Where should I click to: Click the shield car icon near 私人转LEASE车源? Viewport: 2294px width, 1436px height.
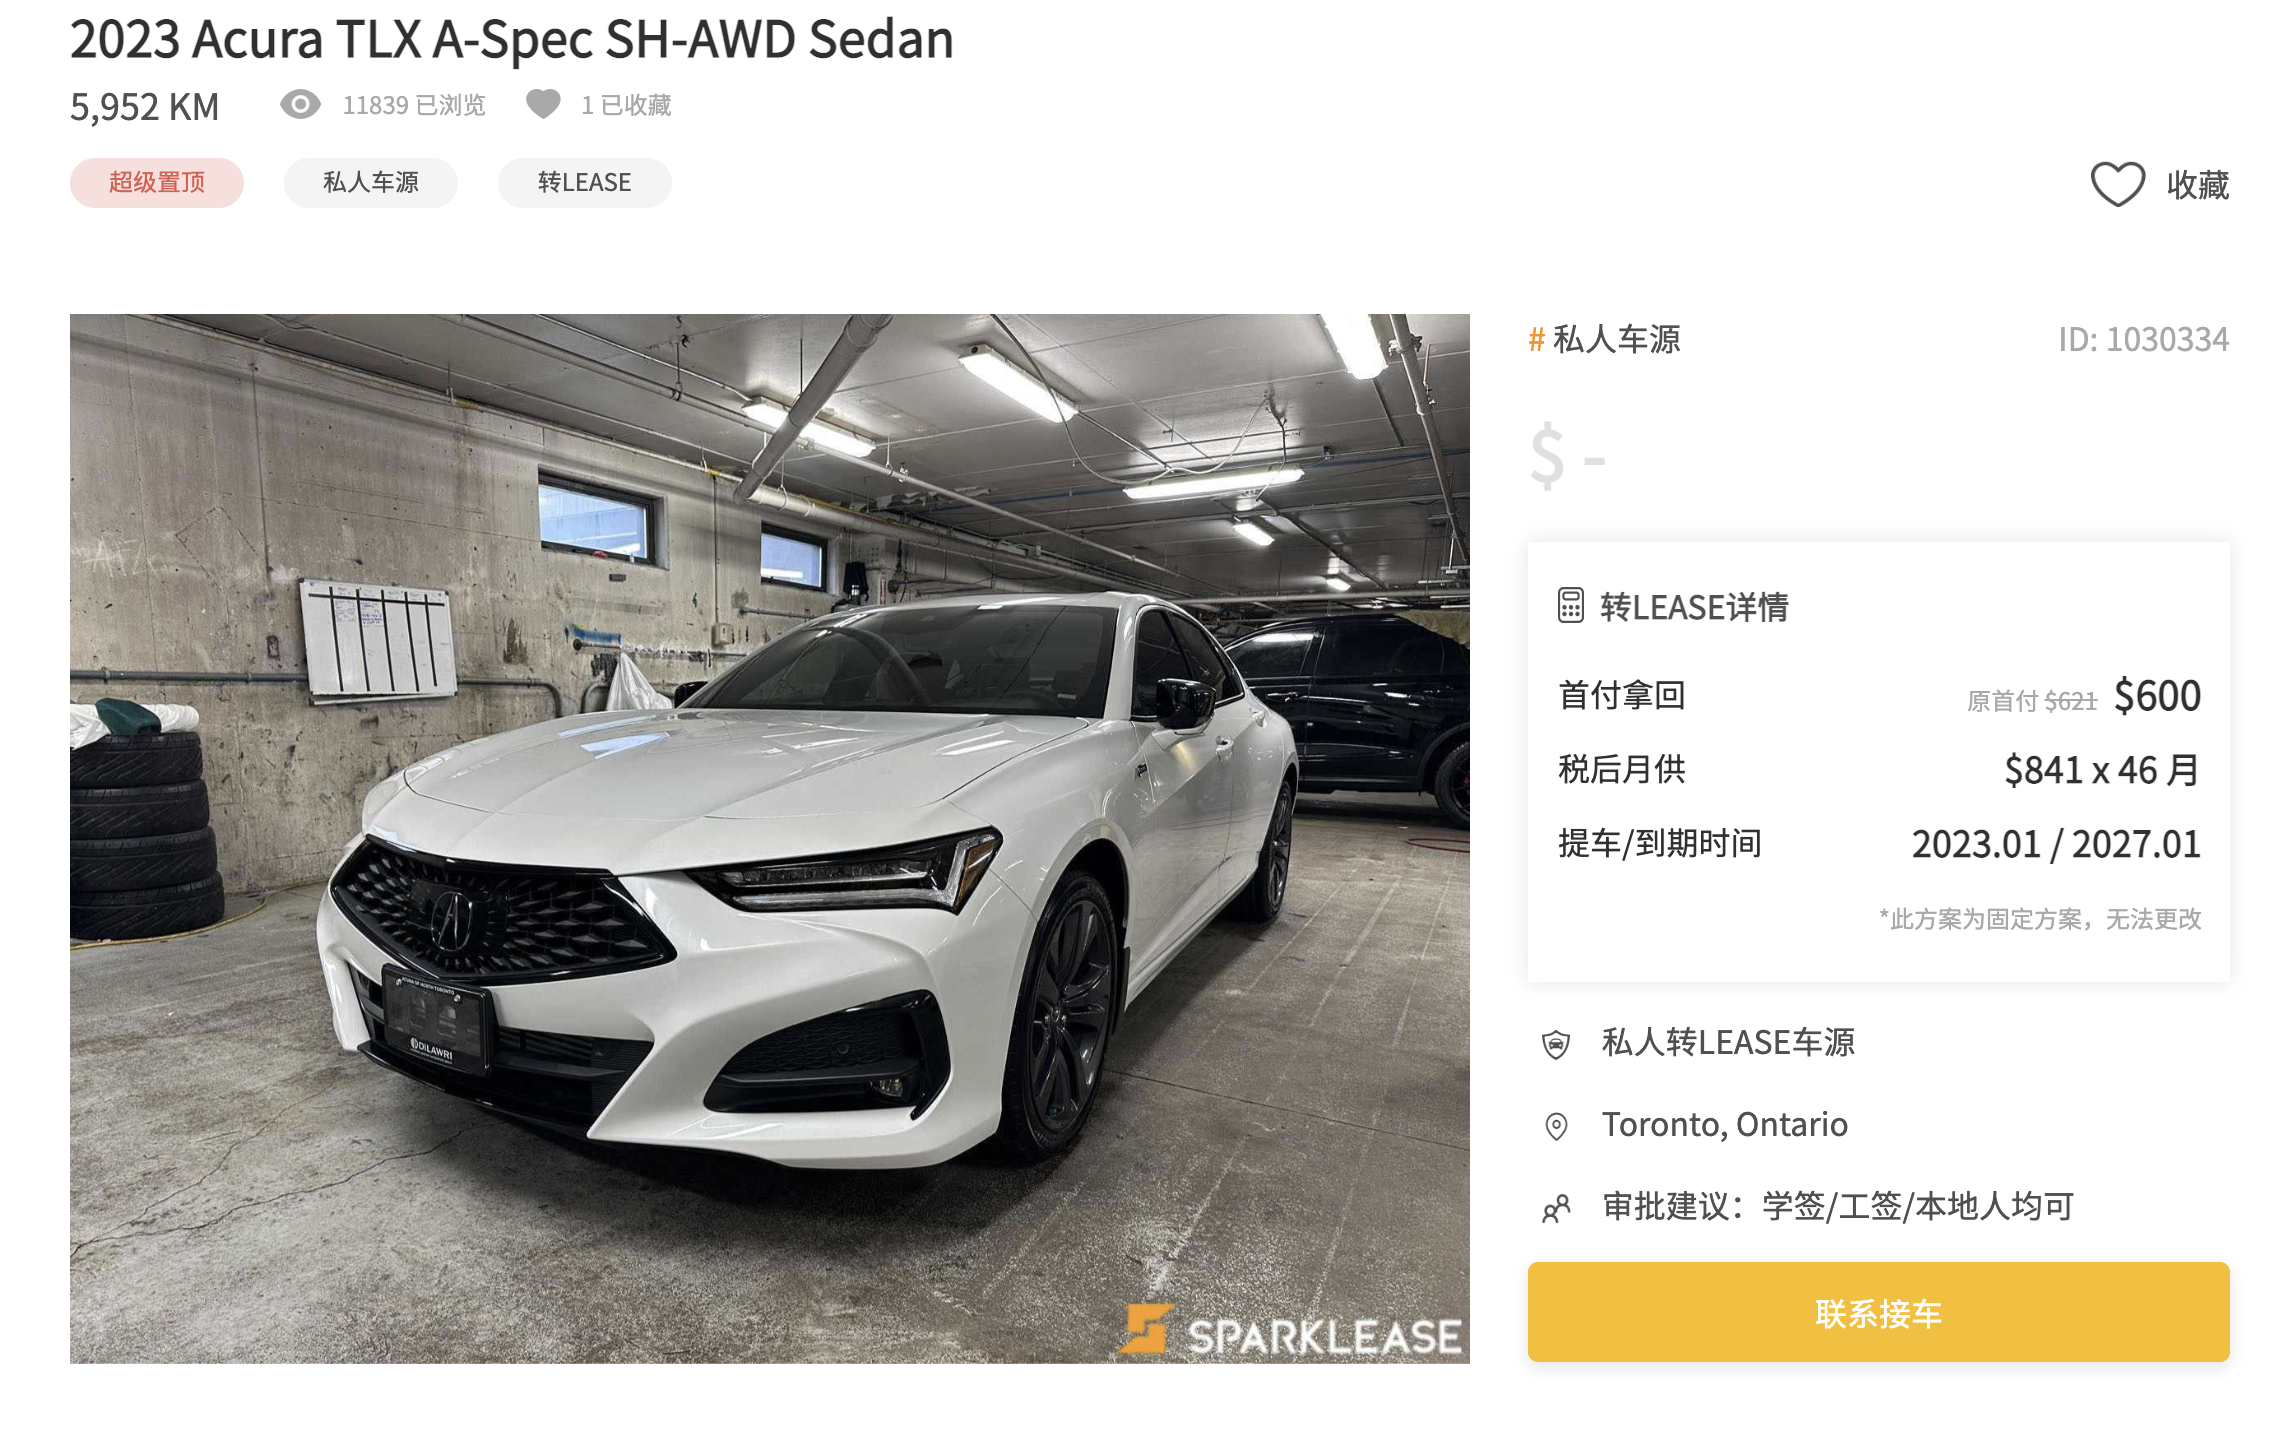coord(1556,1044)
